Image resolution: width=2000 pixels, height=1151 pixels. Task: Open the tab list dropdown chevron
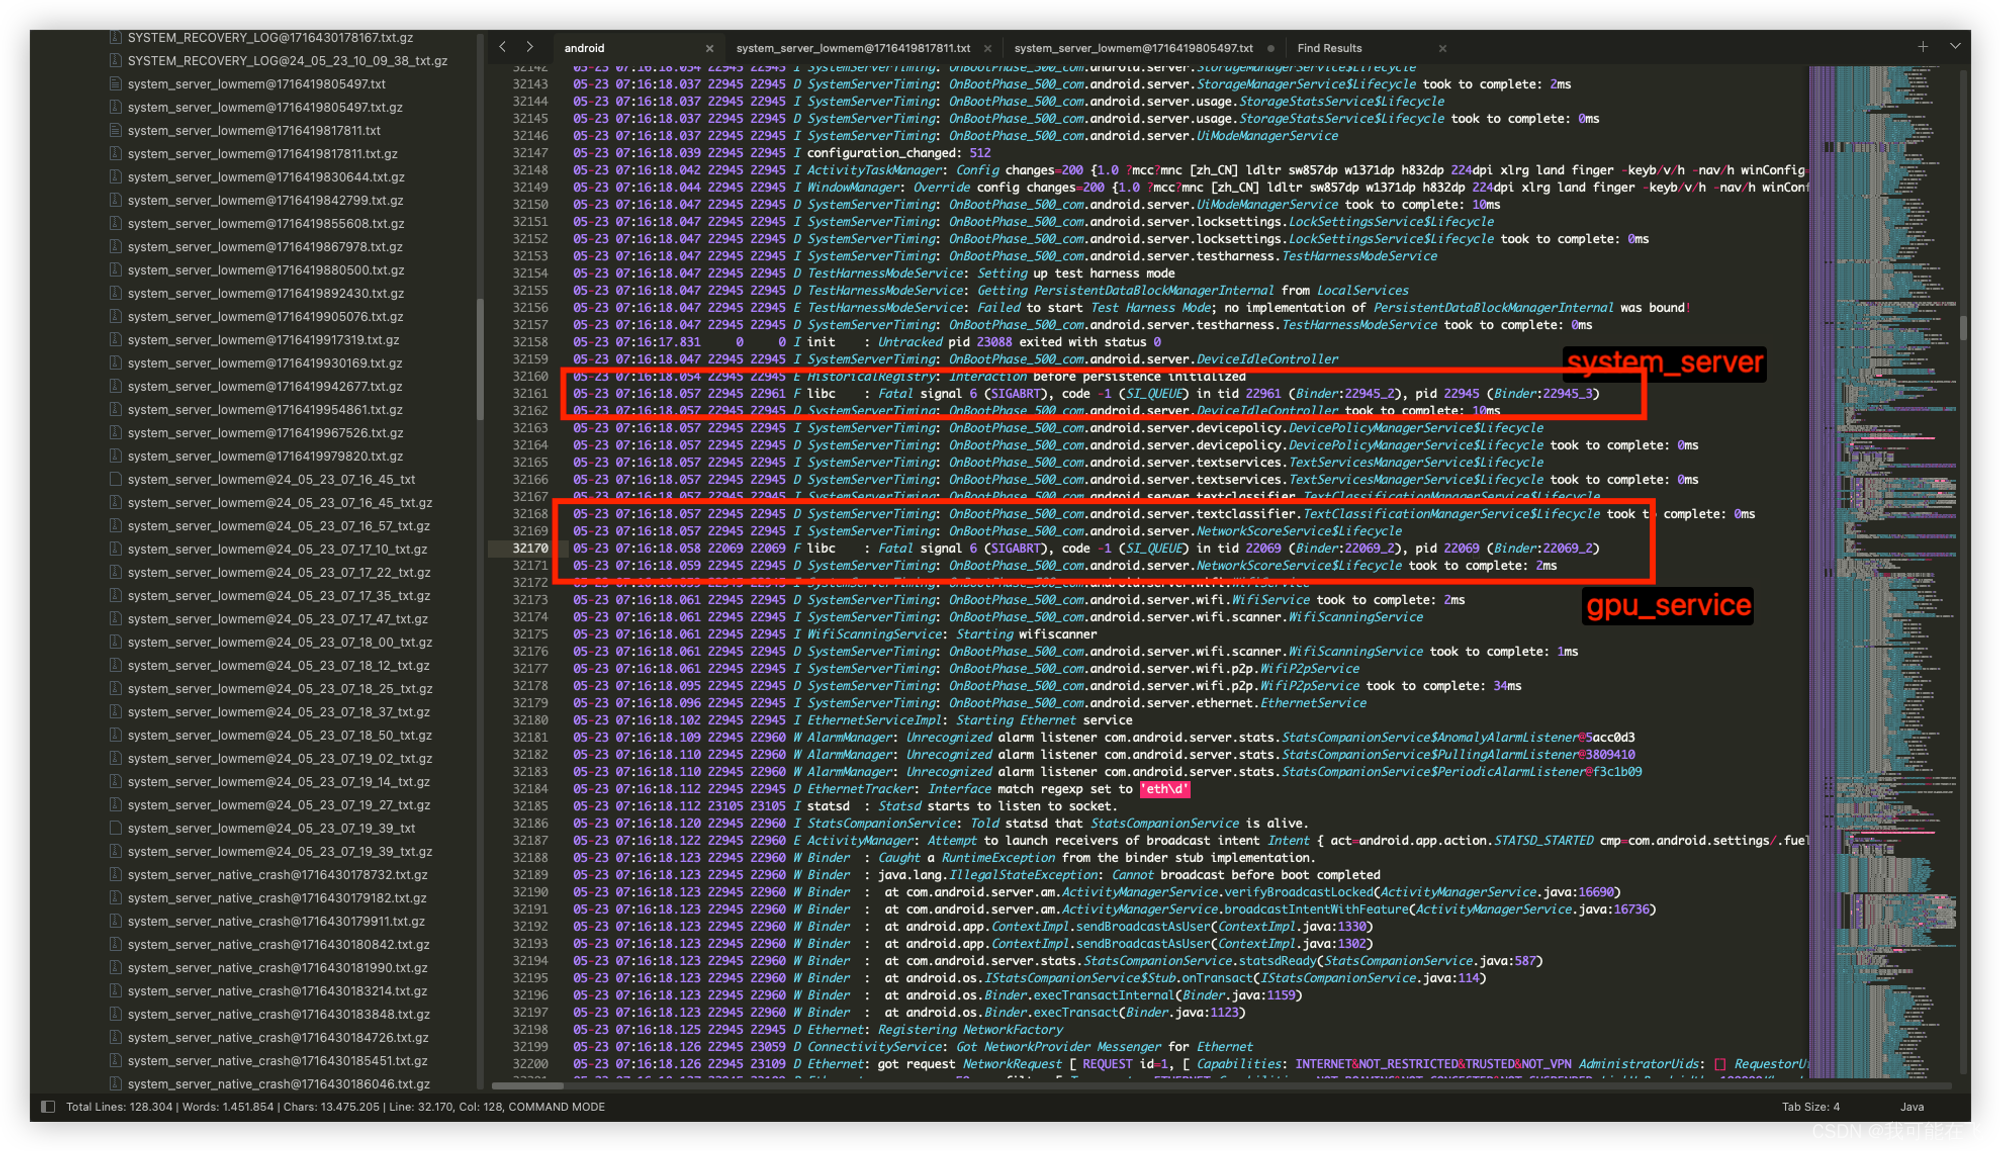point(1955,46)
